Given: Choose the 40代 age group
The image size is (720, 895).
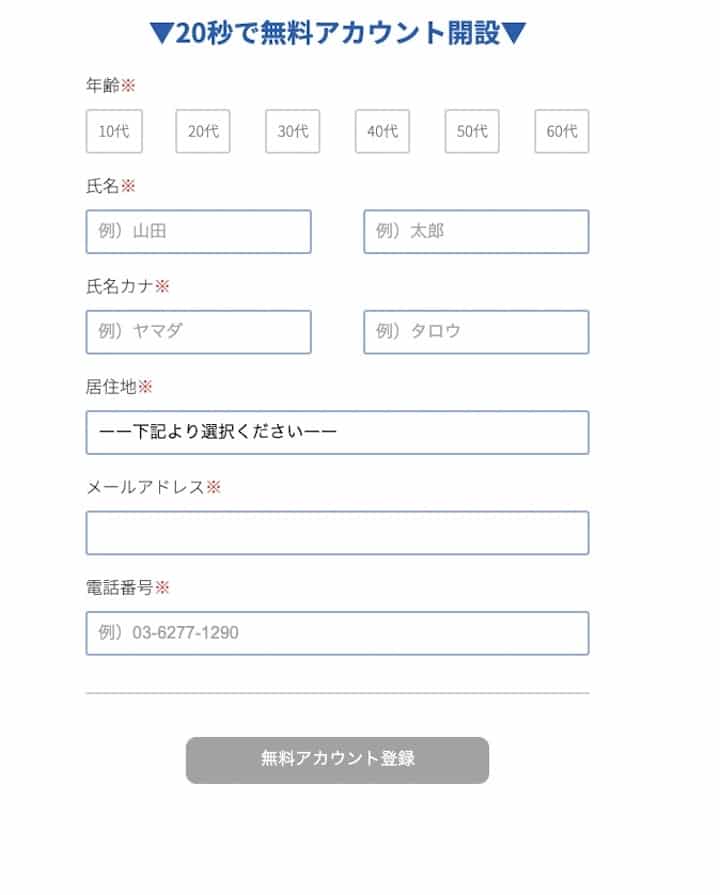Looking at the screenshot, I should point(382,131).
